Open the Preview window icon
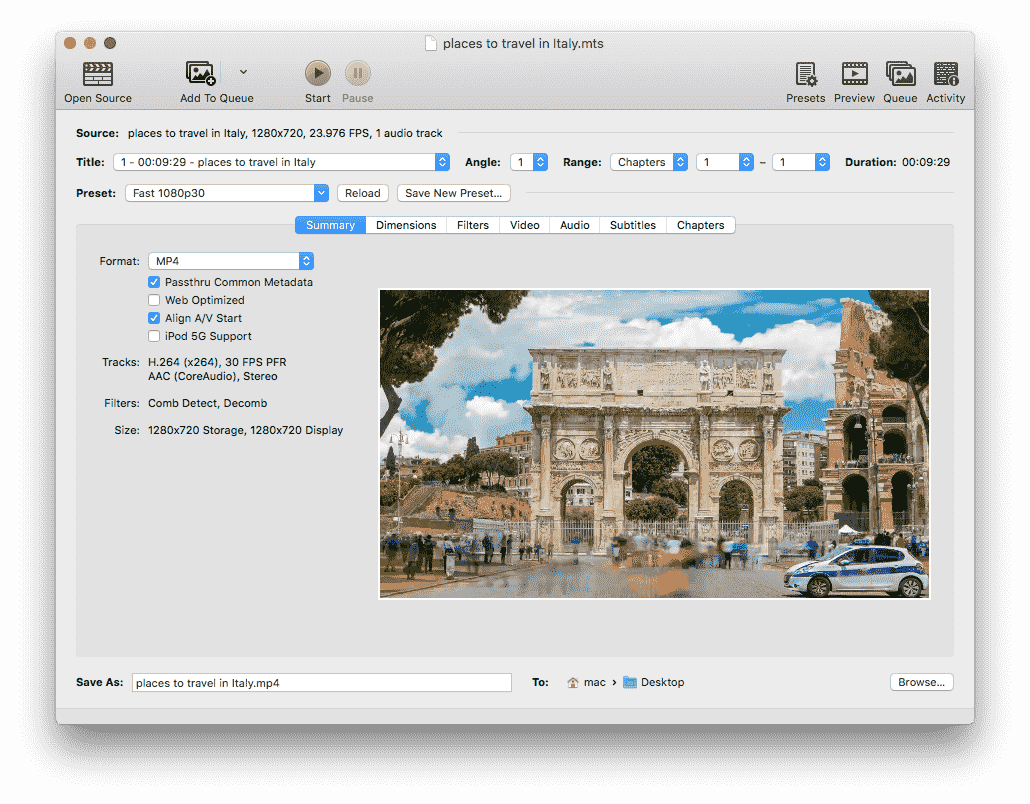Image resolution: width=1030 pixels, height=804 pixels. [x=854, y=74]
